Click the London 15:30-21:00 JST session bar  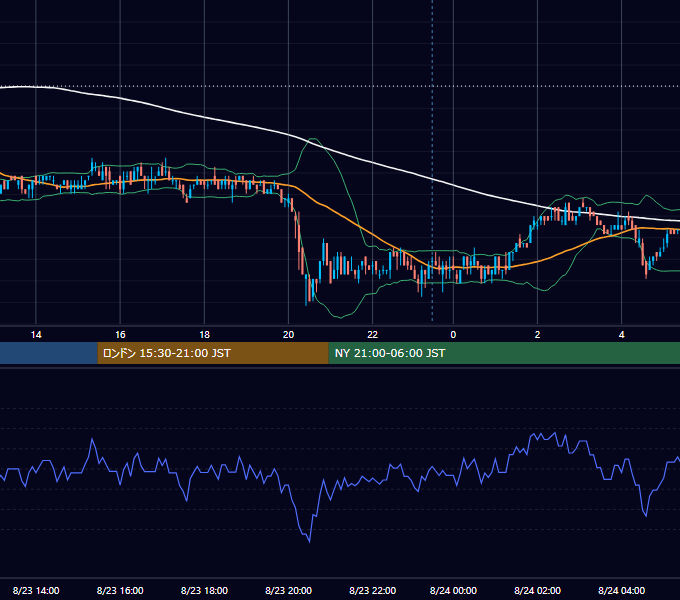[213, 353]
